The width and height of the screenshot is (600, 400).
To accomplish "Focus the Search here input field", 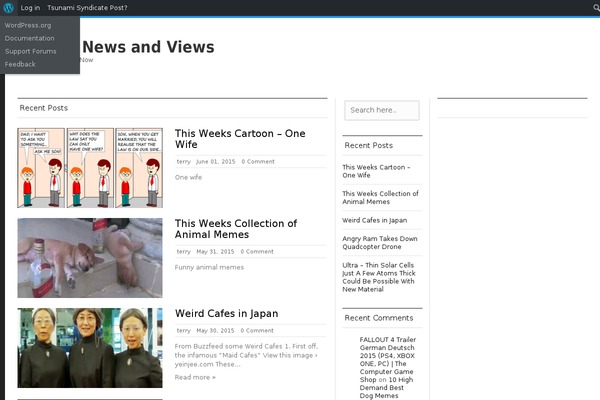I will pyautogui.click(x=382, y=110).
